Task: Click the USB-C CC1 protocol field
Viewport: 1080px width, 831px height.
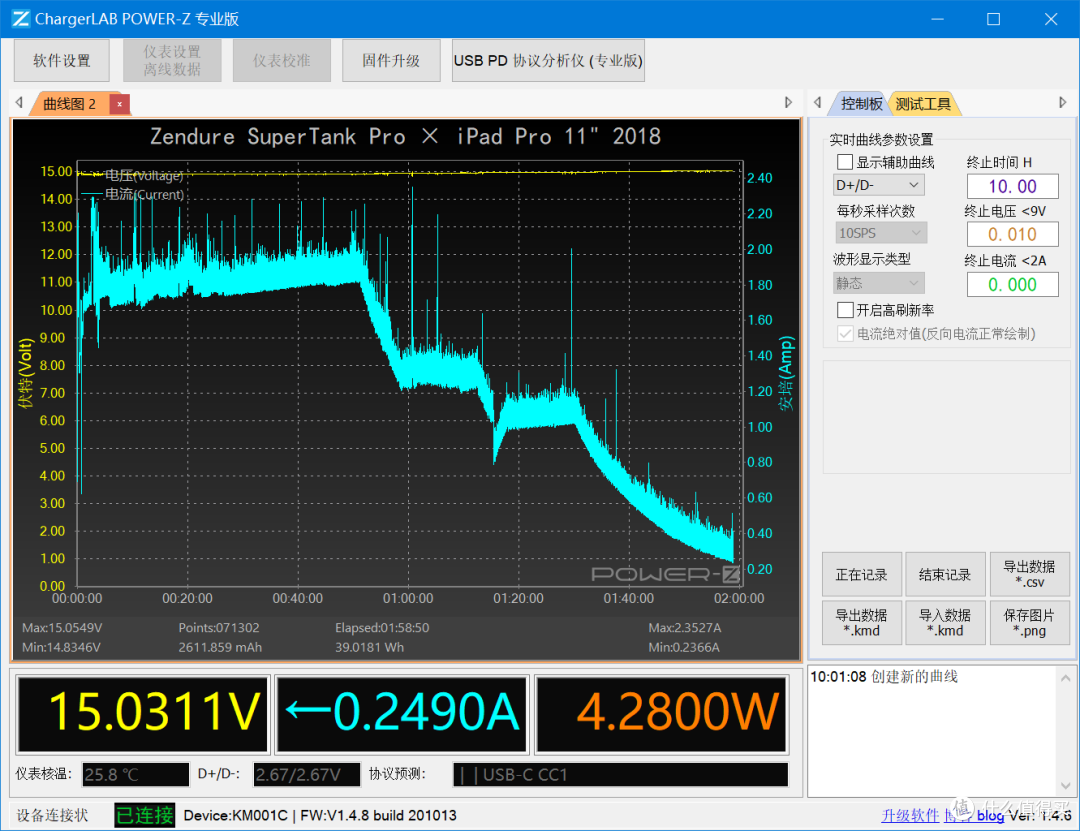Action: tap(620, 774)
